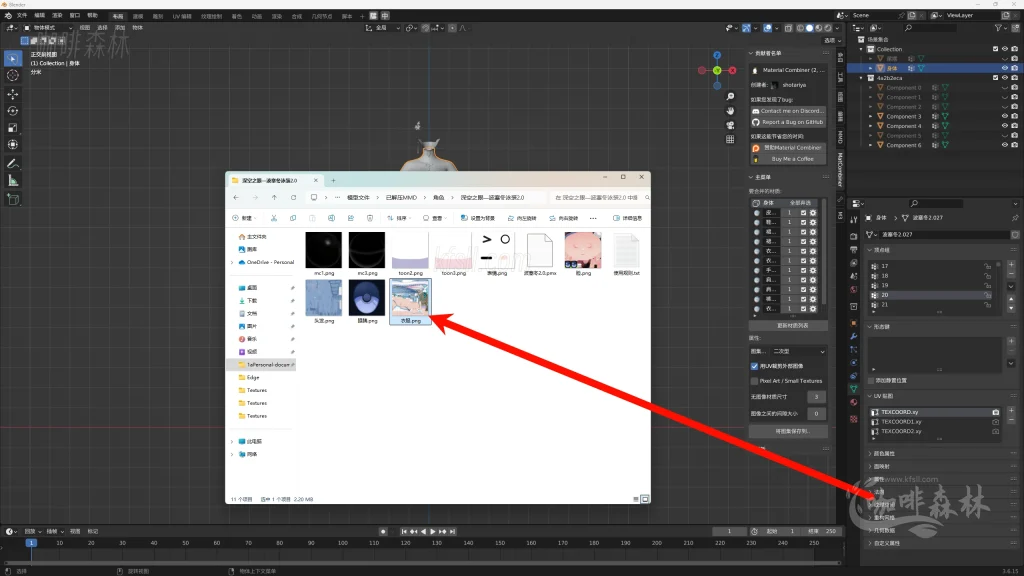This screenshot has height=576, width=1024.
Task: Toggle viewport visibility of Component 6
Action: [x=1005, y=145]
